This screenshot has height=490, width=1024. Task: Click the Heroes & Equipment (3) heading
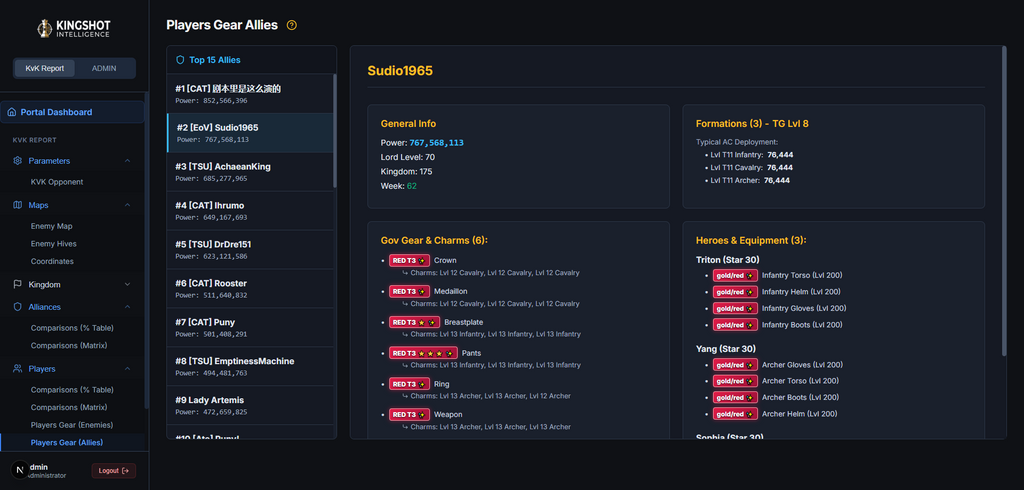(751, 240)
